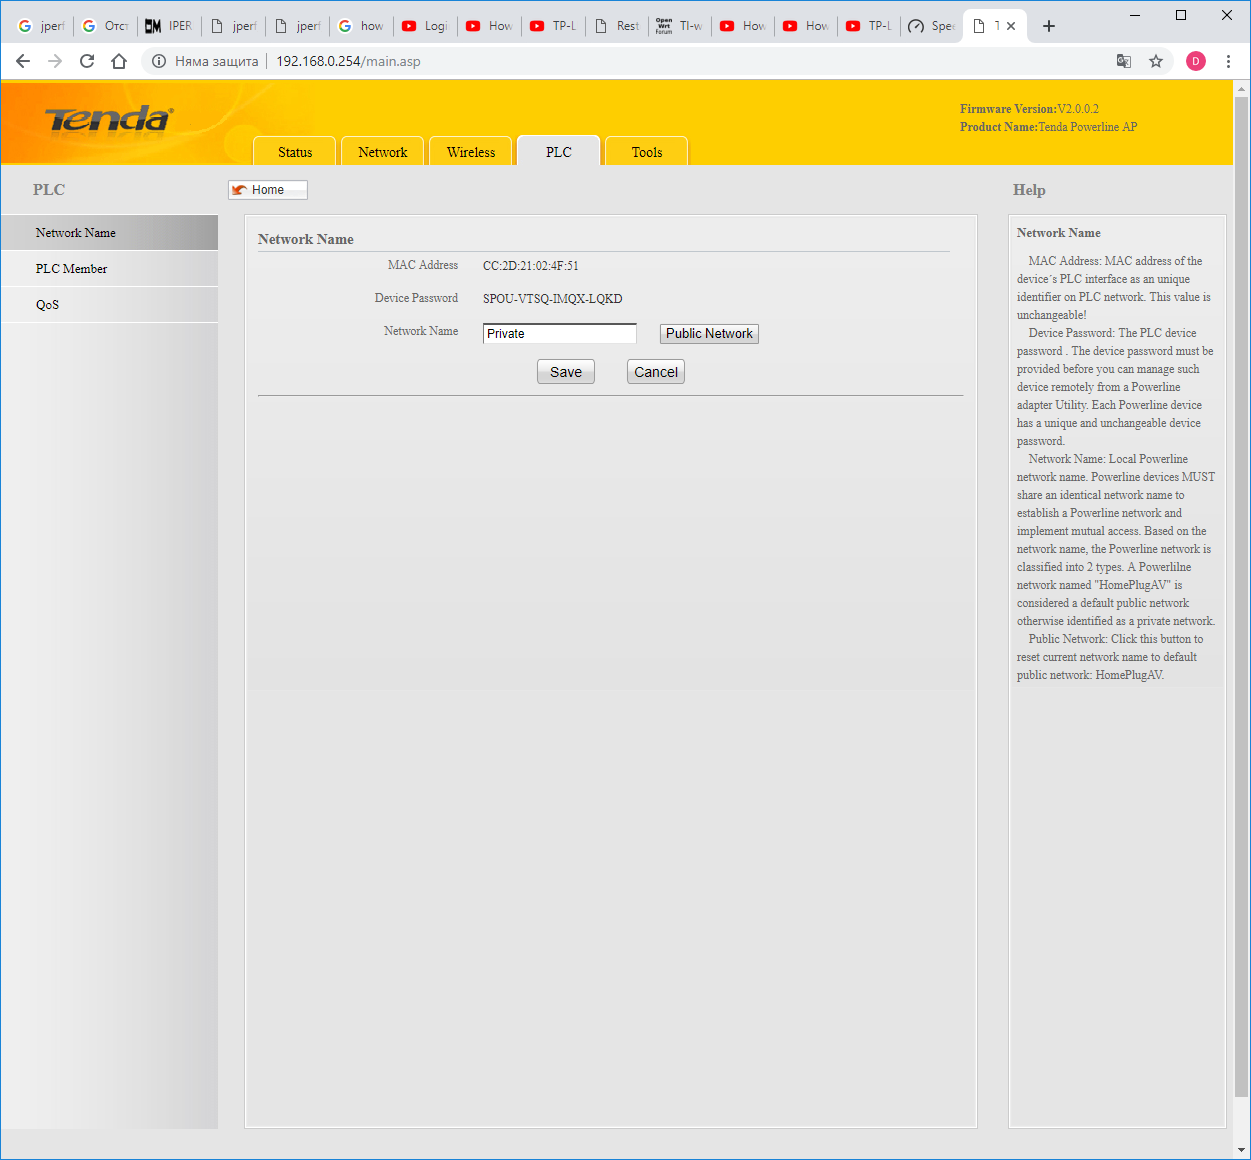
Task: Open the browser home page icon
Action: coord(119,61)
